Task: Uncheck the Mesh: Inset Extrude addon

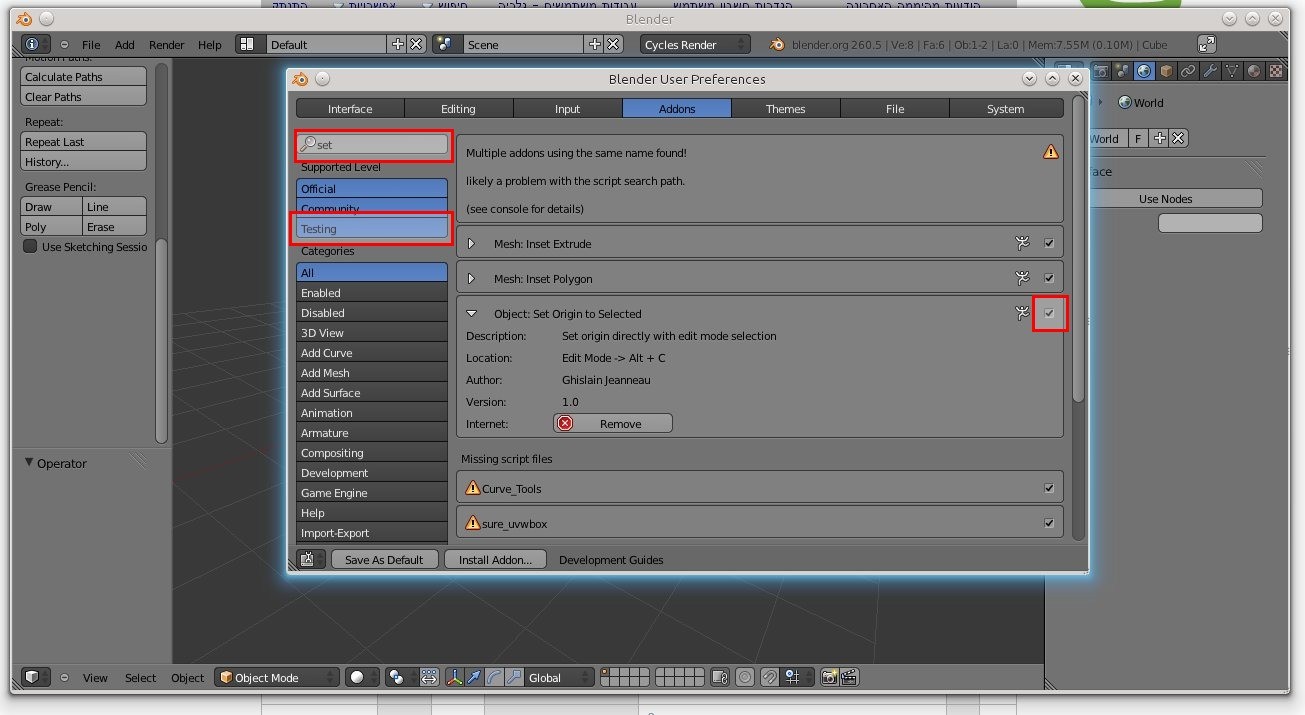Action: point(1049,243)
